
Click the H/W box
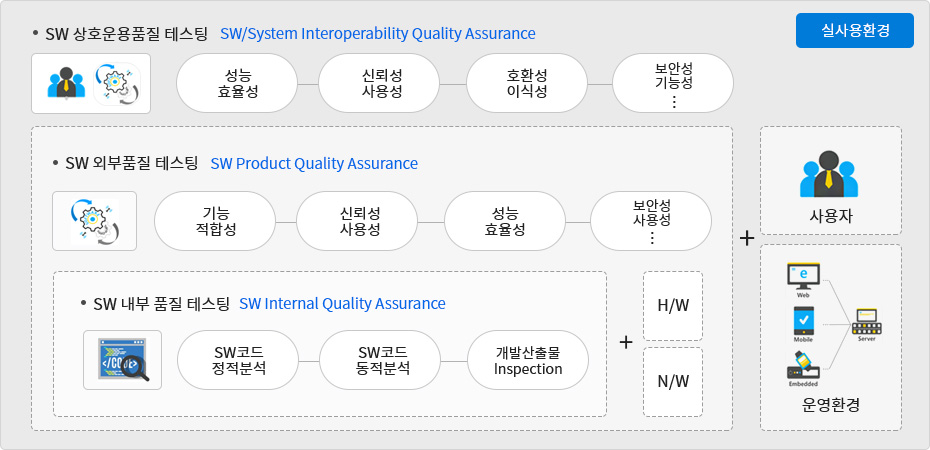pyautogui.click(x=673, y=306)
